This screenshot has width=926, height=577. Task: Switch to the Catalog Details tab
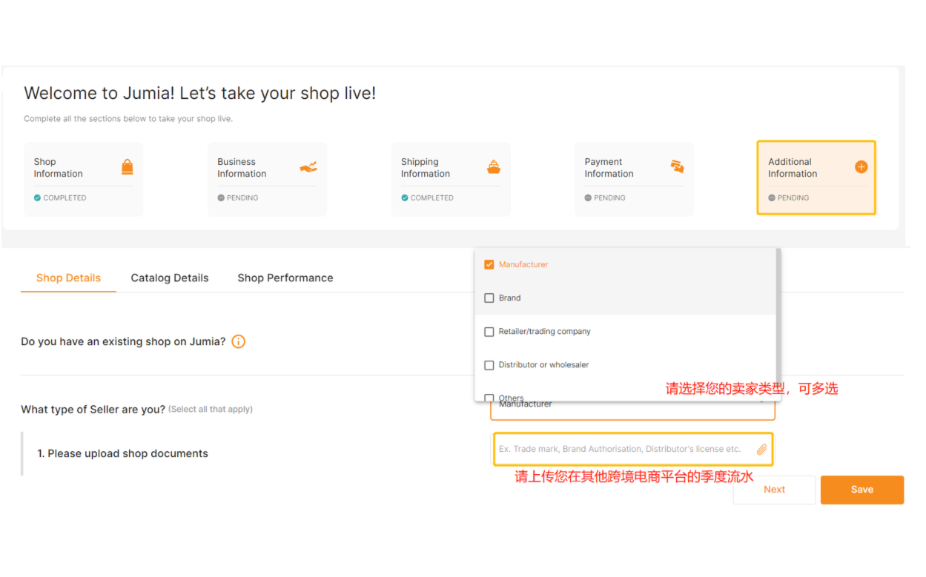(169, 278)
